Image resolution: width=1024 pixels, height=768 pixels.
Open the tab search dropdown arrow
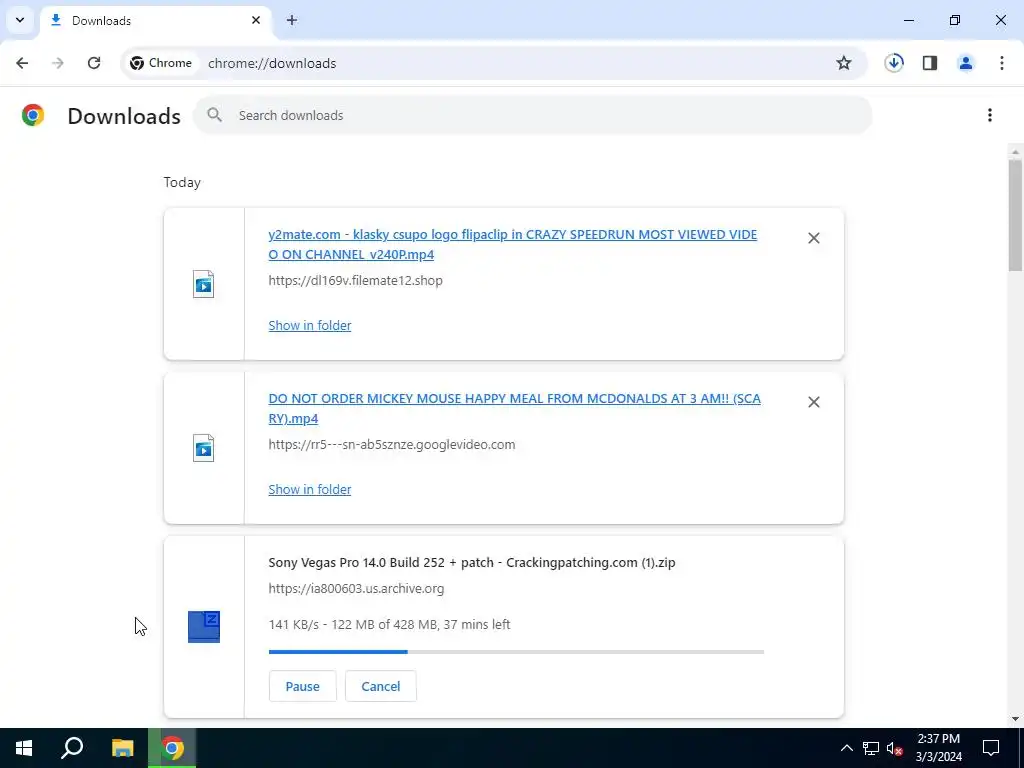click(x=20, y=20)
